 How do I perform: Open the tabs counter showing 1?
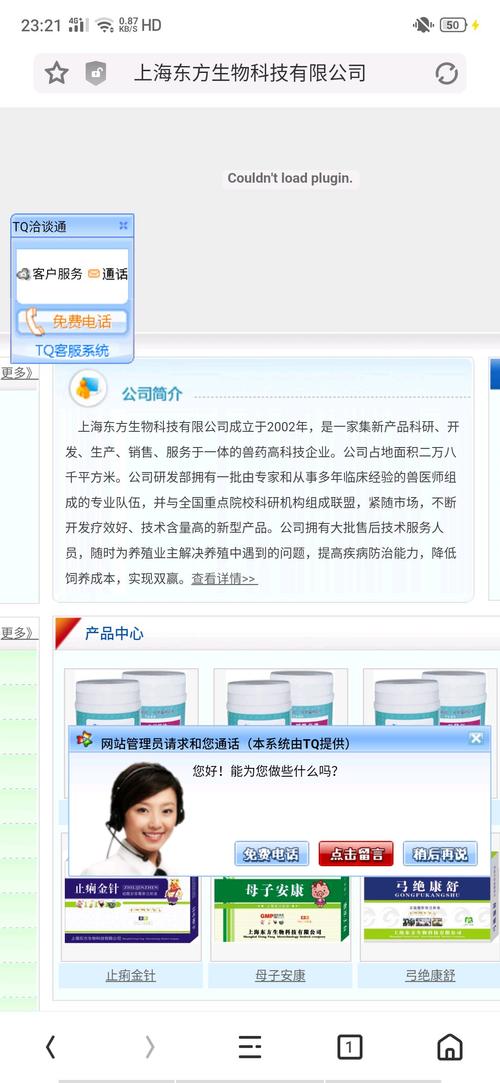tap(349, 1047)
